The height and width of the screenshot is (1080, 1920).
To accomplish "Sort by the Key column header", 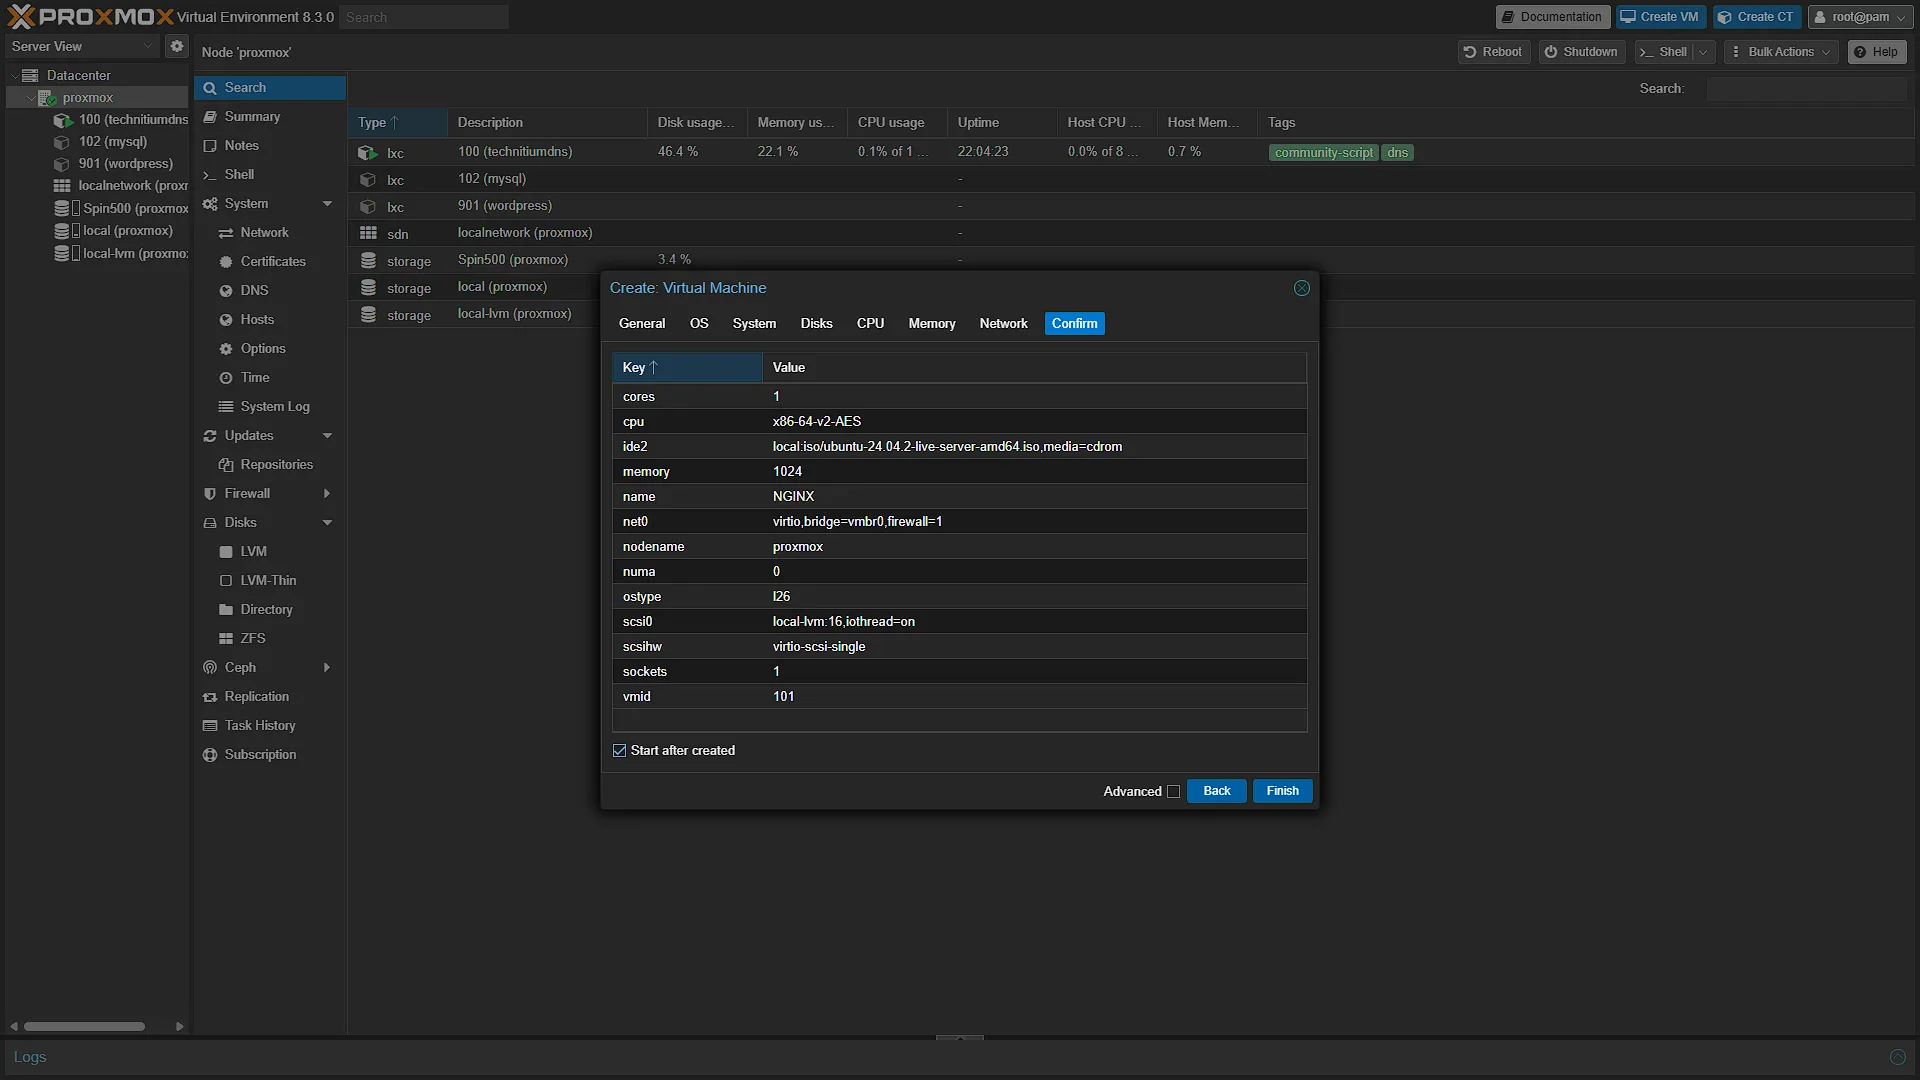I will (x=687, y=368).
